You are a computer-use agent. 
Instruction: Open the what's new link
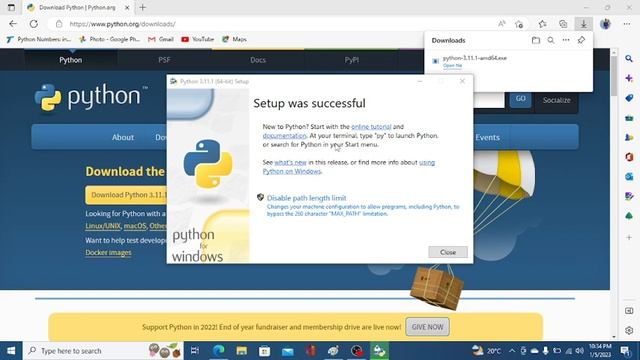click(290, 162)
